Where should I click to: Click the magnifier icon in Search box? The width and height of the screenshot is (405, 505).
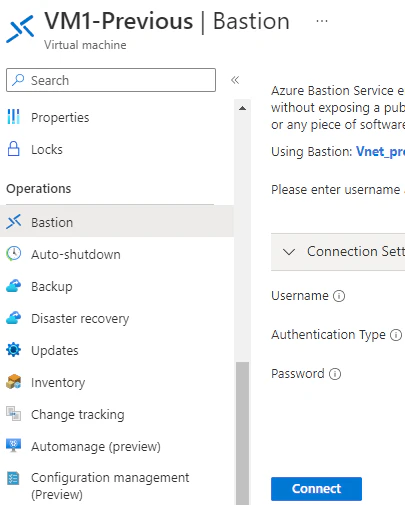tap(18, 80)
